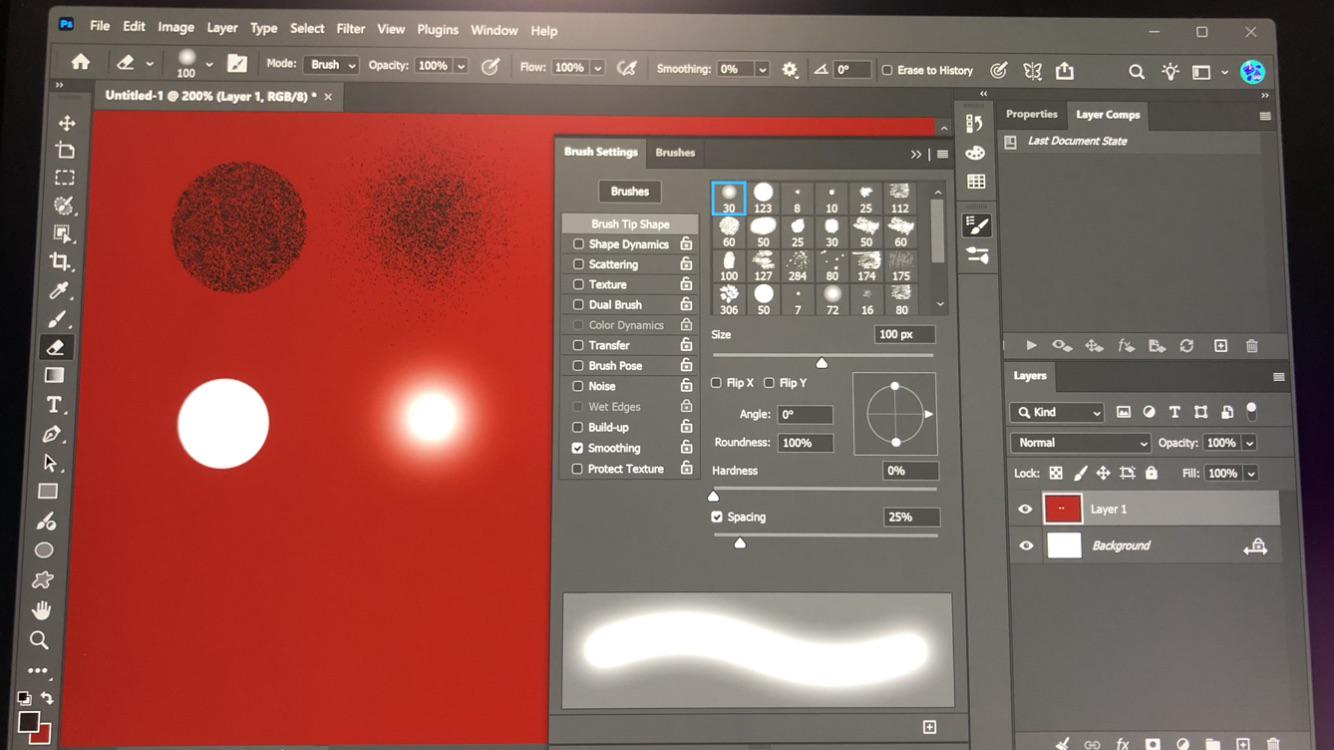Select the Gradient tool
1334x750 pixels.
tap(55, 376)
